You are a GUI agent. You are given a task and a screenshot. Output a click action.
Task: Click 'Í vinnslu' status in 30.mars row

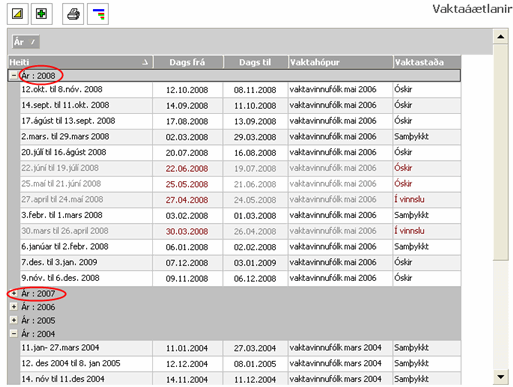(x=409, y=231)
